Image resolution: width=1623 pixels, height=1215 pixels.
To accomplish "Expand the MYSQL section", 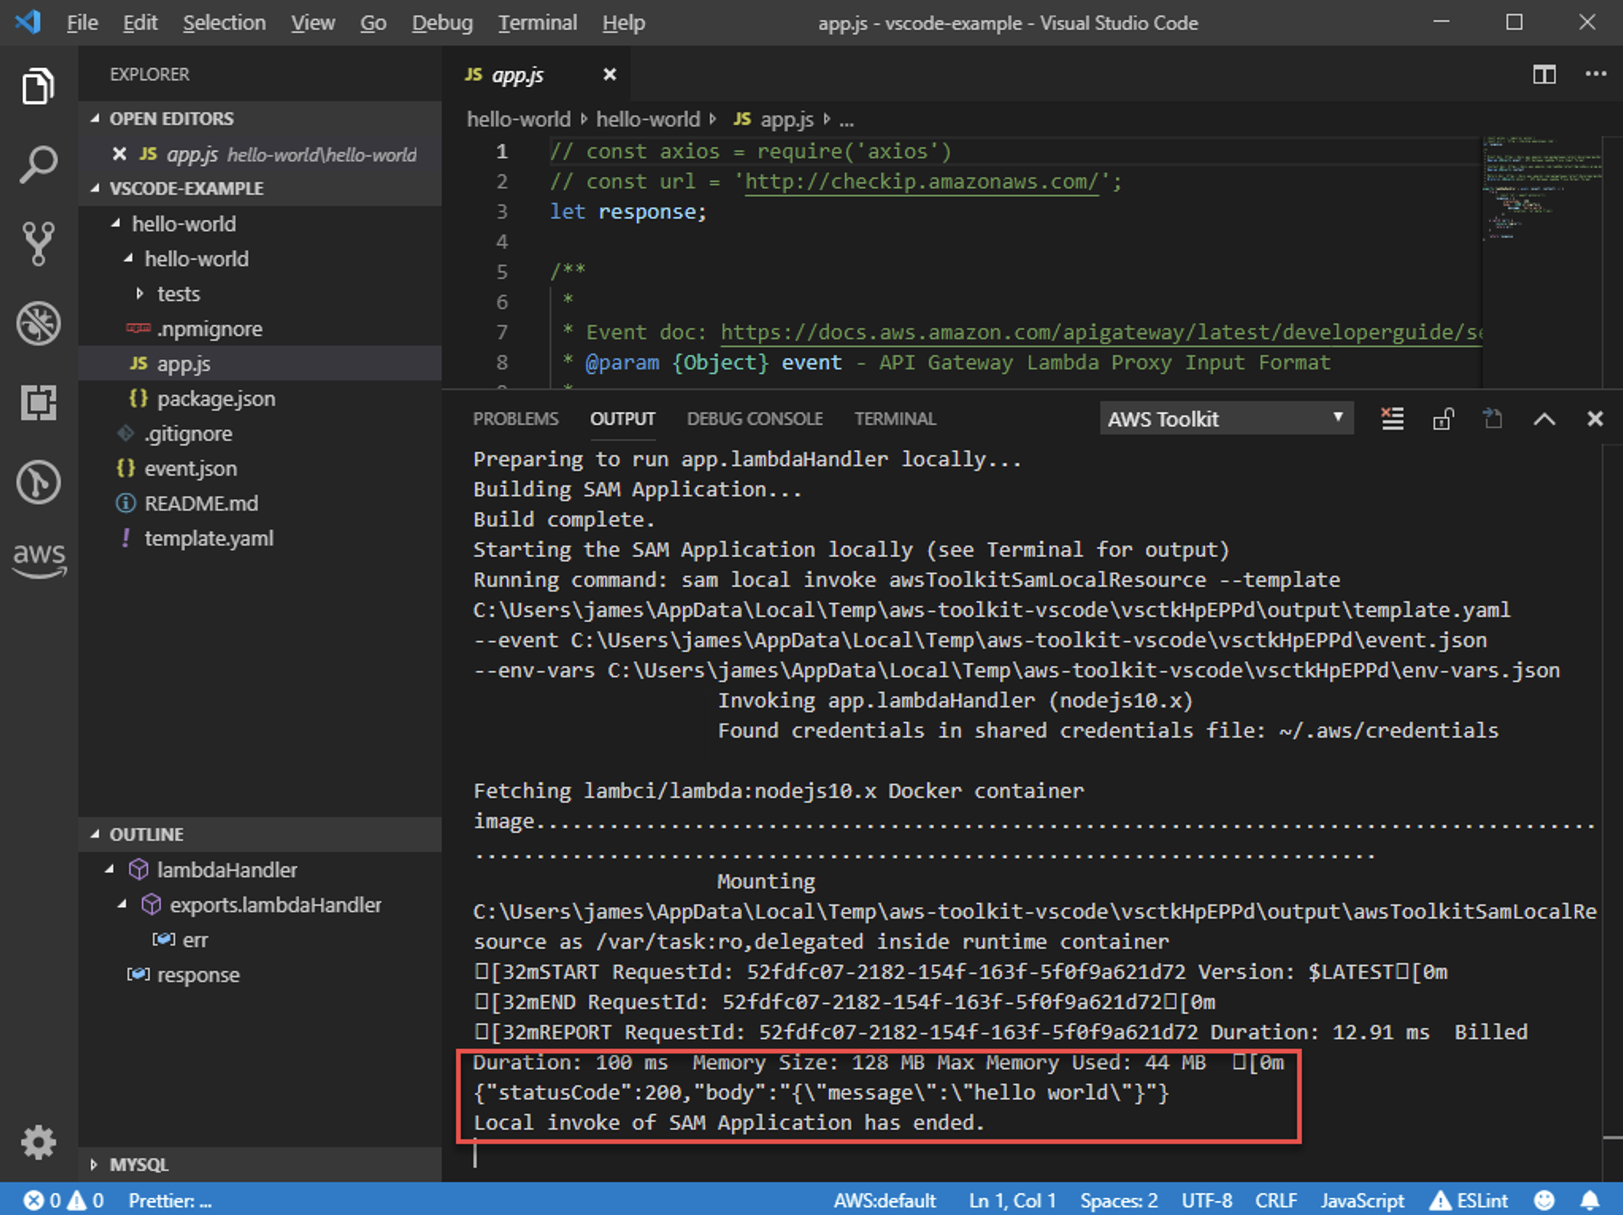I will click(x=138, y=1164).
